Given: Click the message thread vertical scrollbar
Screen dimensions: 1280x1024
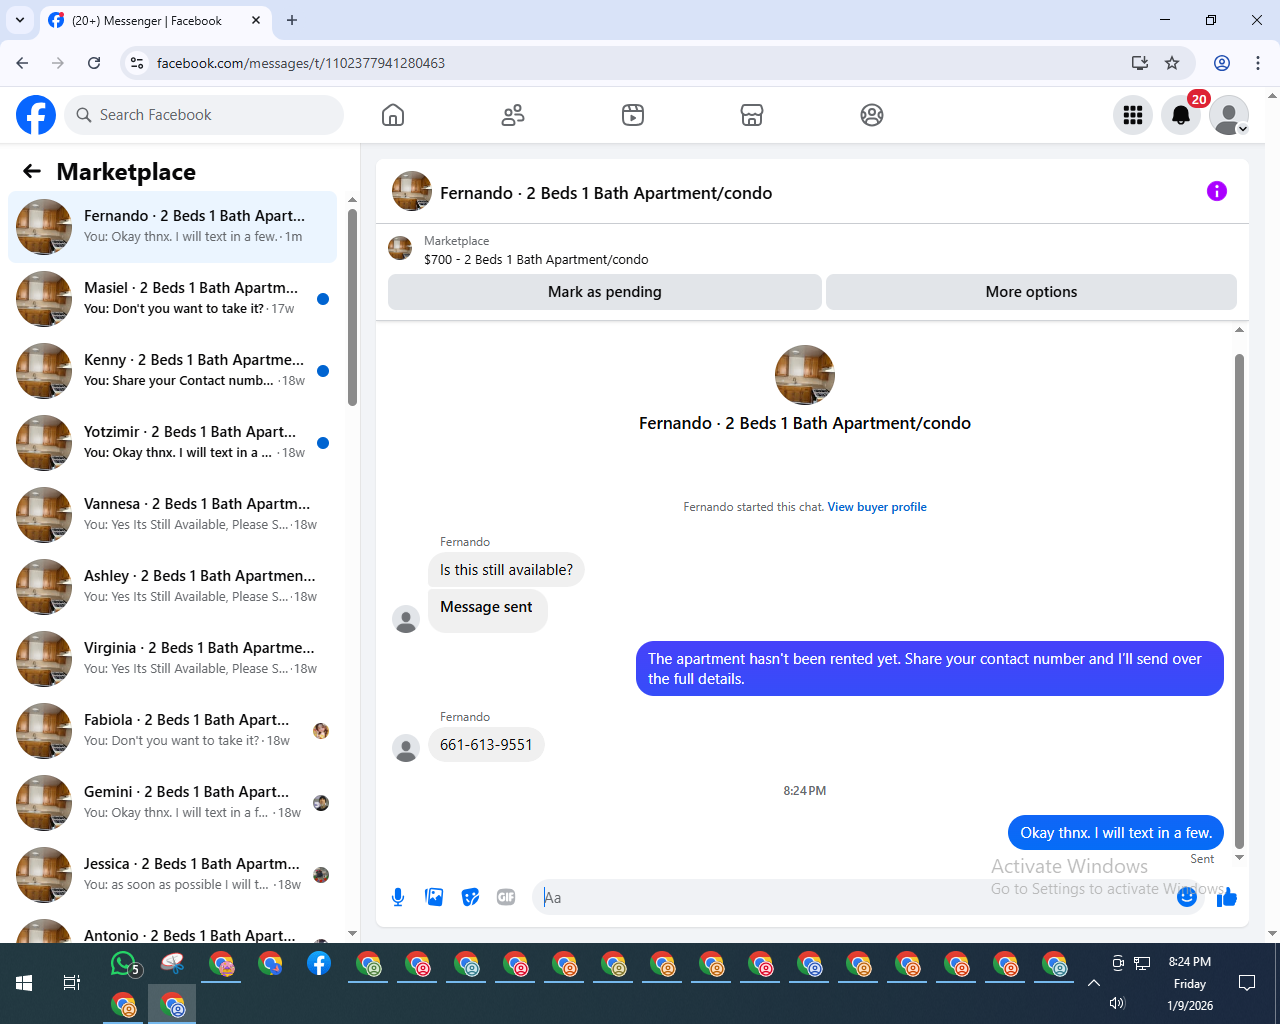Looking at the screenshot, I should (1240, 600).
